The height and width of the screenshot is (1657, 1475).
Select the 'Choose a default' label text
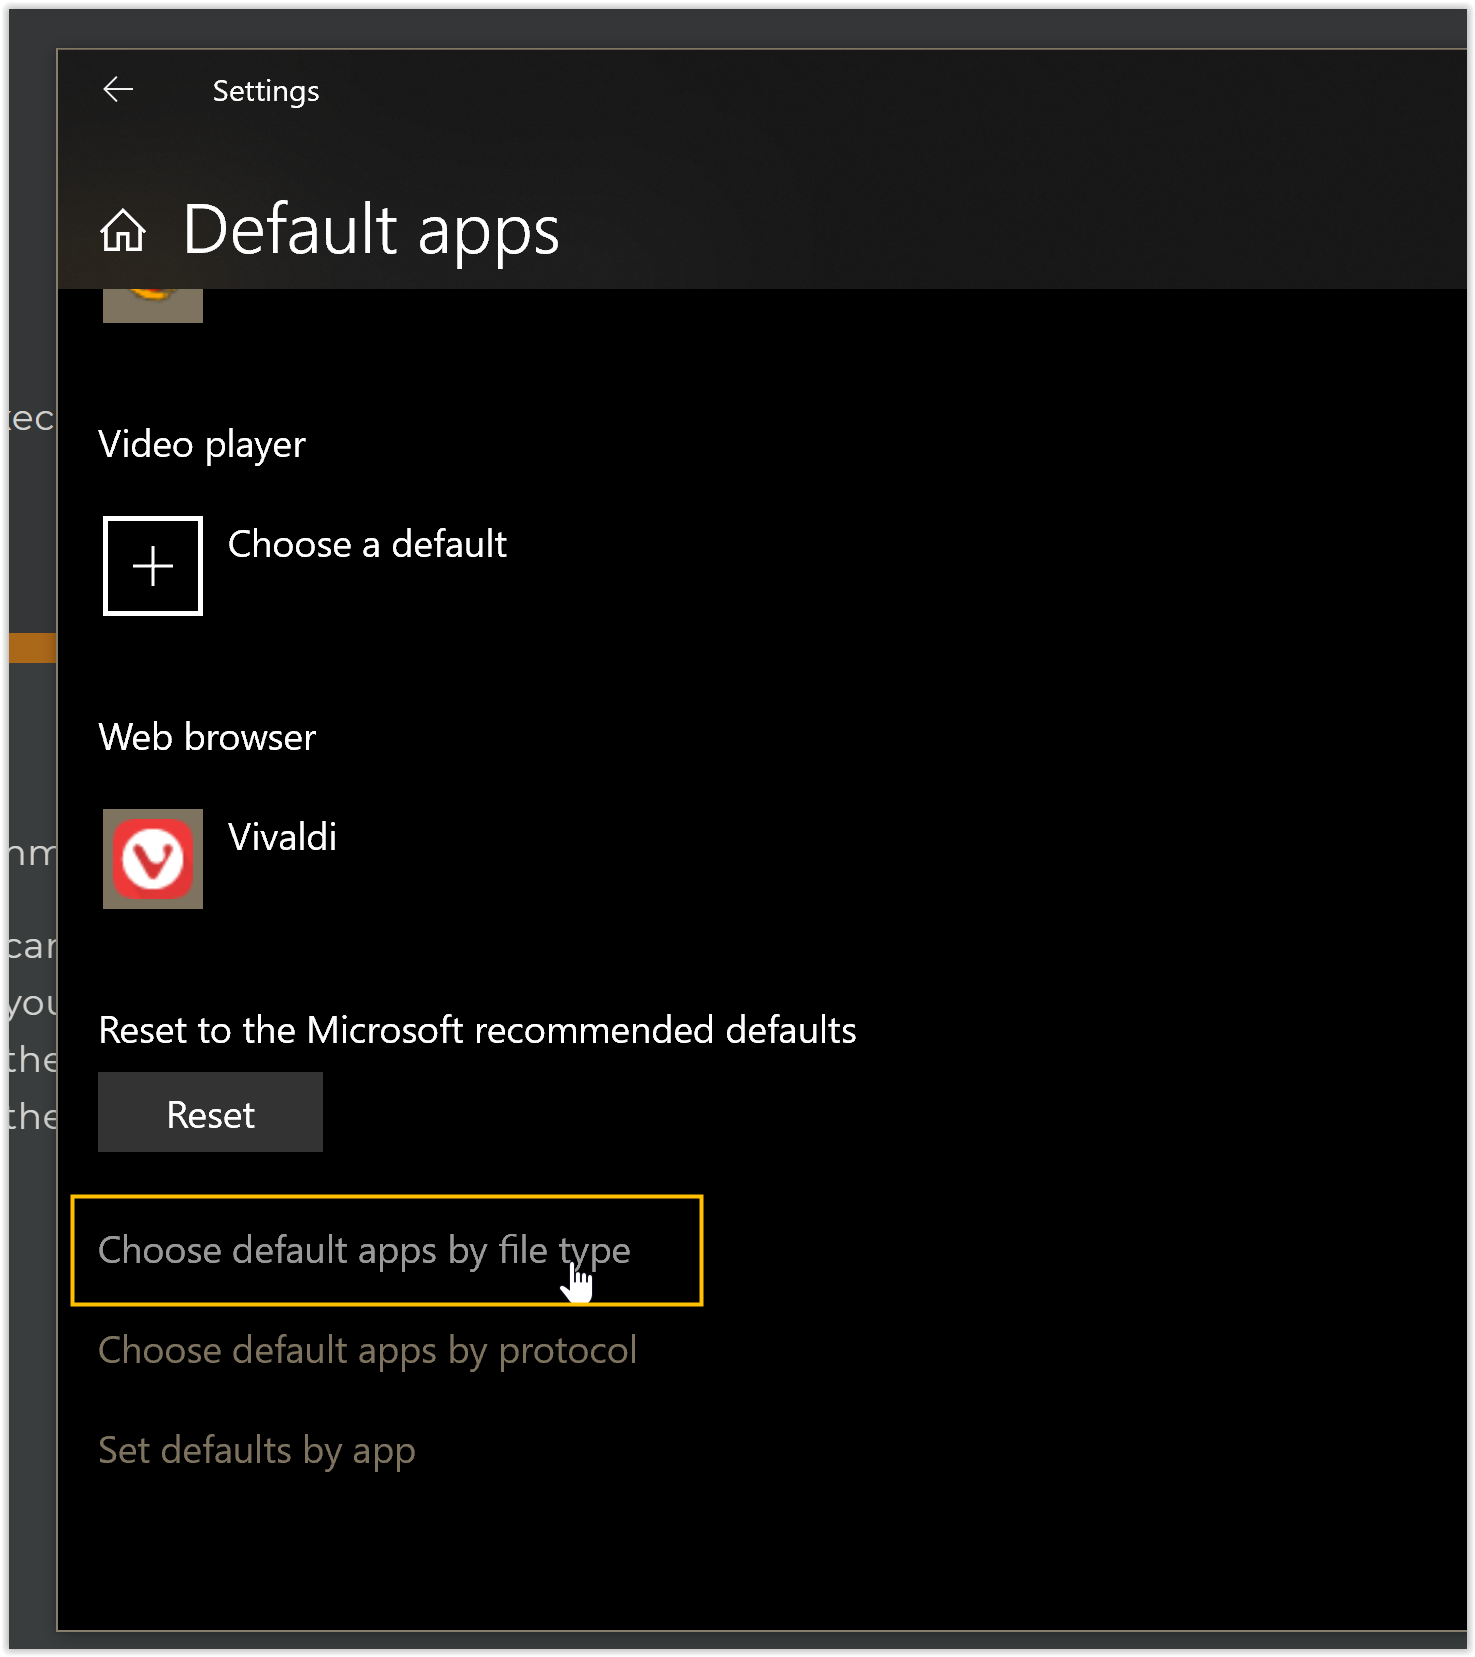pyautogui.click(x=367, y=545)
